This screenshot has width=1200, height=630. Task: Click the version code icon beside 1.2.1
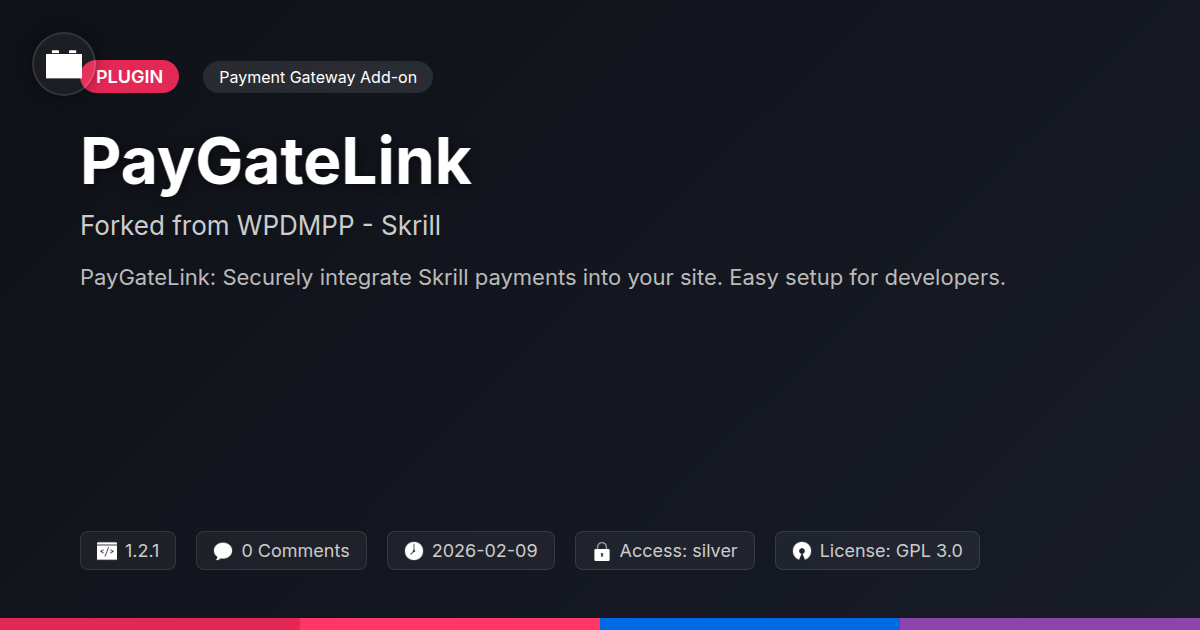pyautogui.click(x=107, y=551)
